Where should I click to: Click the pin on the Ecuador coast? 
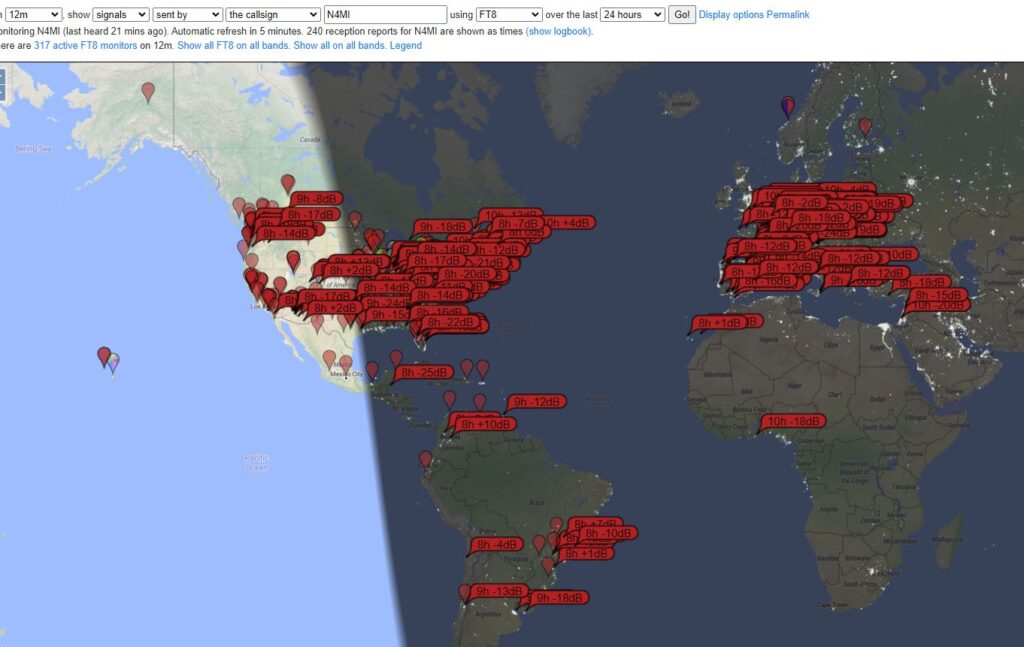coord(425,459)
